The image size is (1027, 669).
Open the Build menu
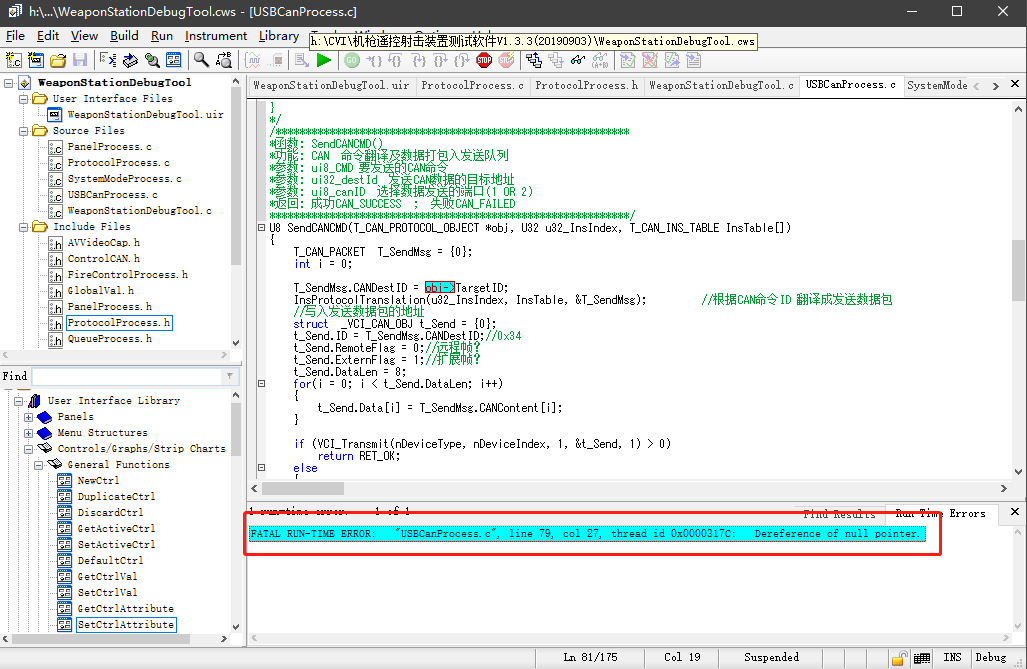[124, 36]
